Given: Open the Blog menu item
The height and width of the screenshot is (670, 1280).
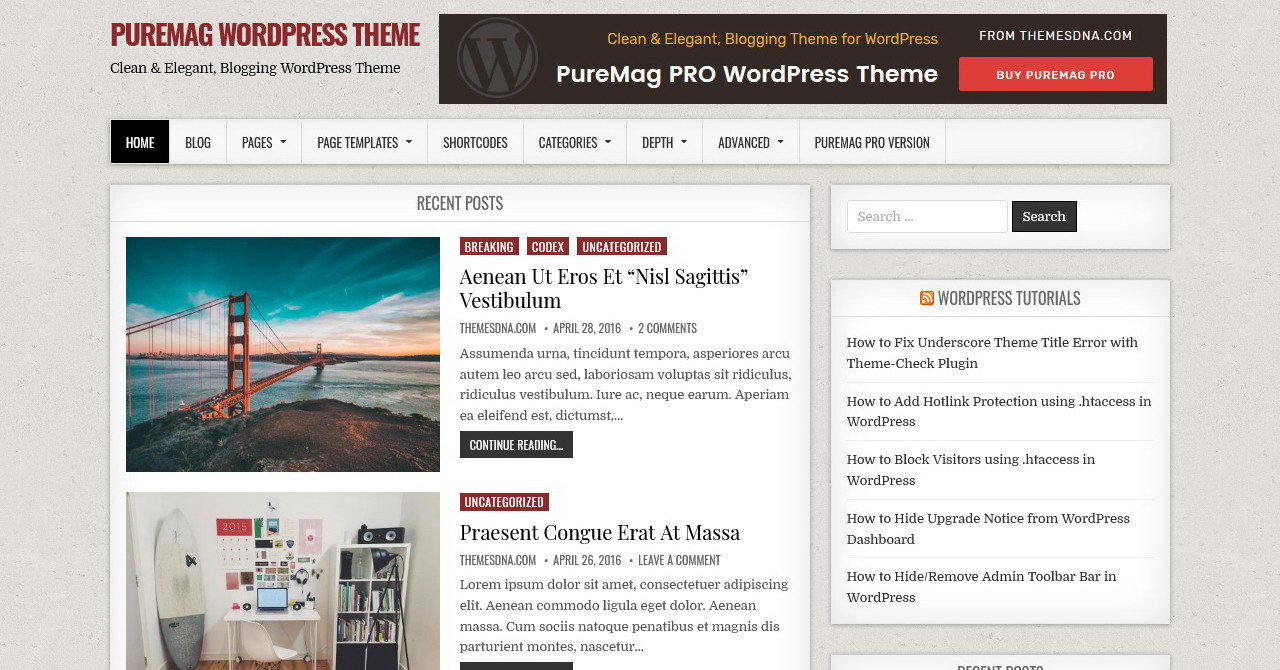Looking at the screenshot, I should pyautogui.click(x=198, y=142).
